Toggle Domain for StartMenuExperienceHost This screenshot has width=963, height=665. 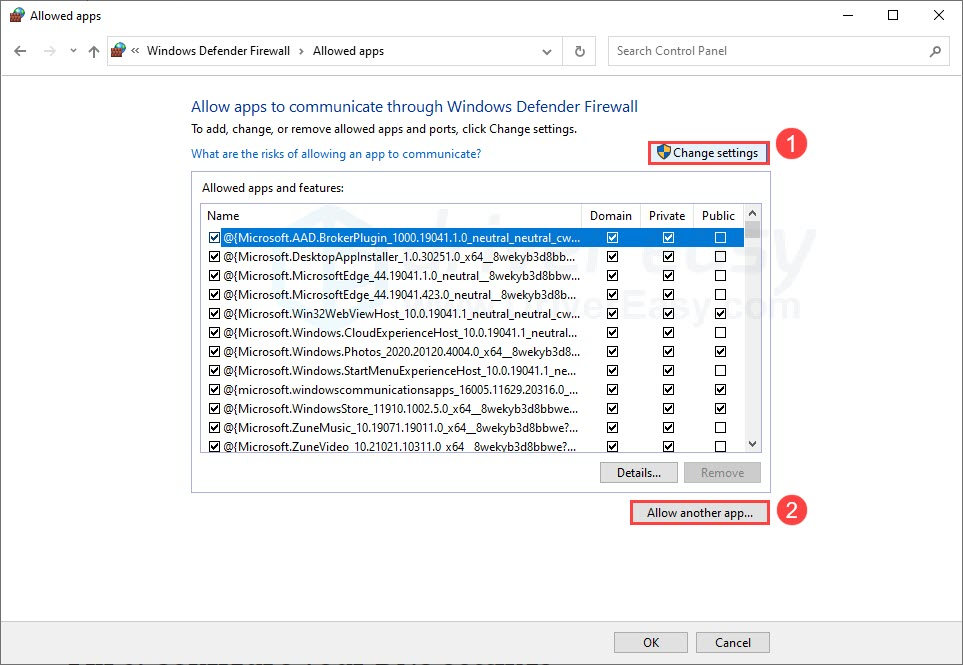612,371
